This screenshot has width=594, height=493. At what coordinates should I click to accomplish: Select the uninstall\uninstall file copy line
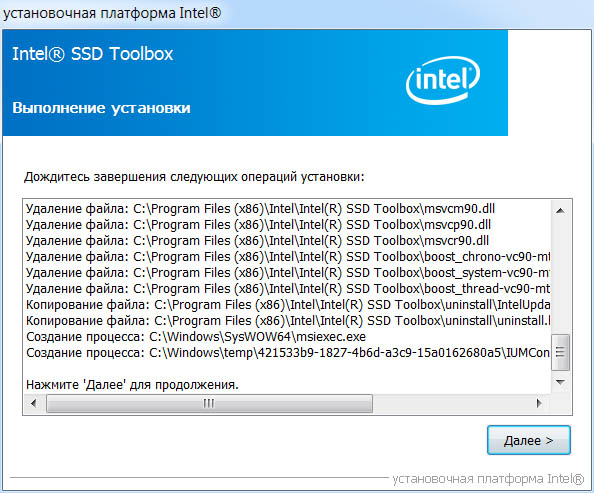(288, 321)
